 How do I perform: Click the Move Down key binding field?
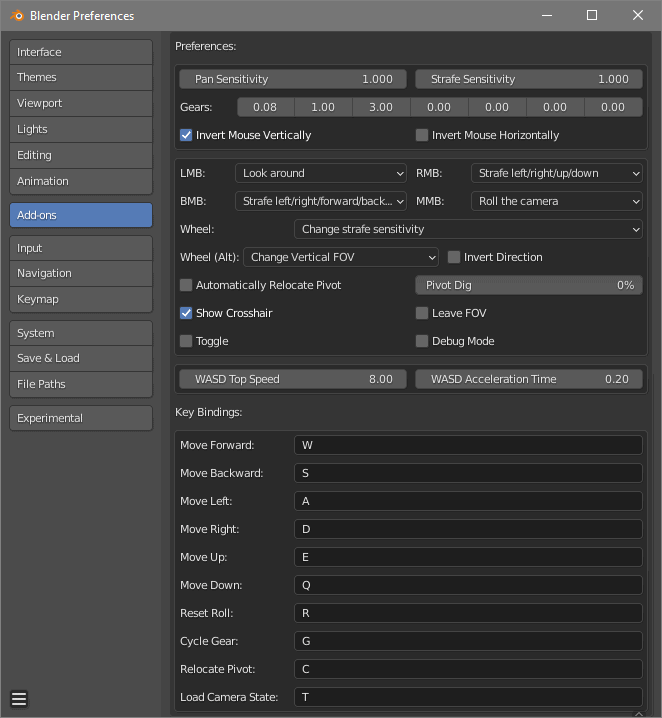tap(468, 585)
